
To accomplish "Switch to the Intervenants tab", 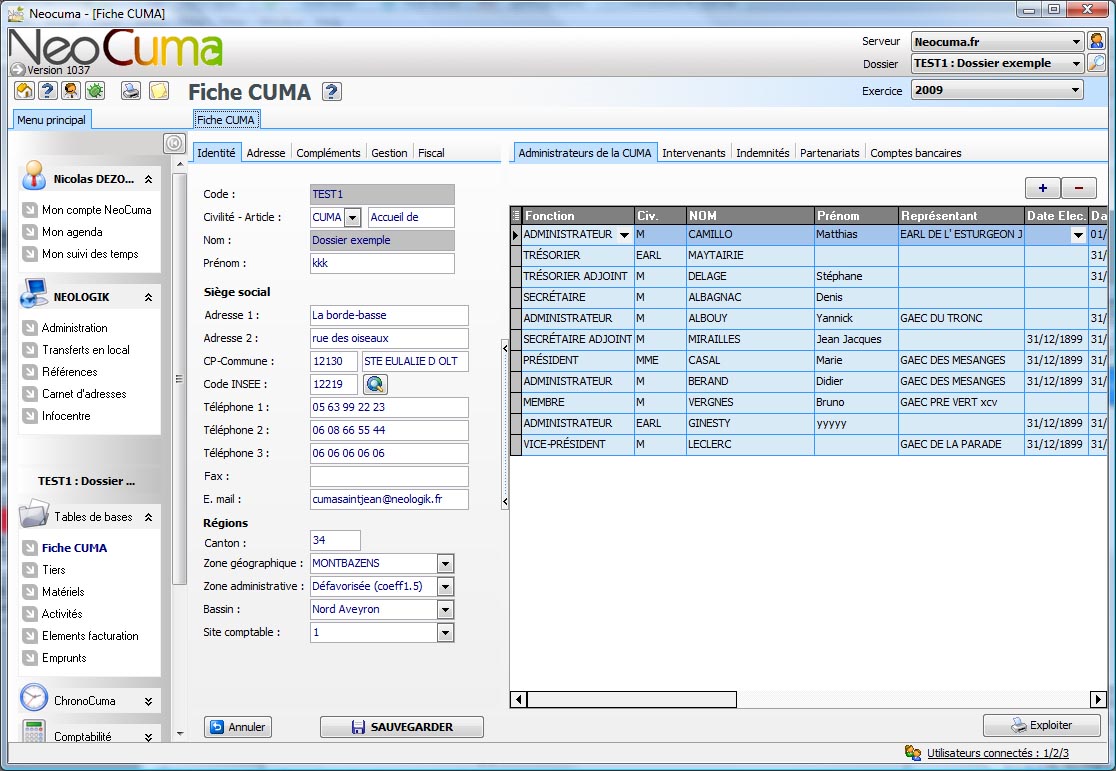I will point(694,153).
